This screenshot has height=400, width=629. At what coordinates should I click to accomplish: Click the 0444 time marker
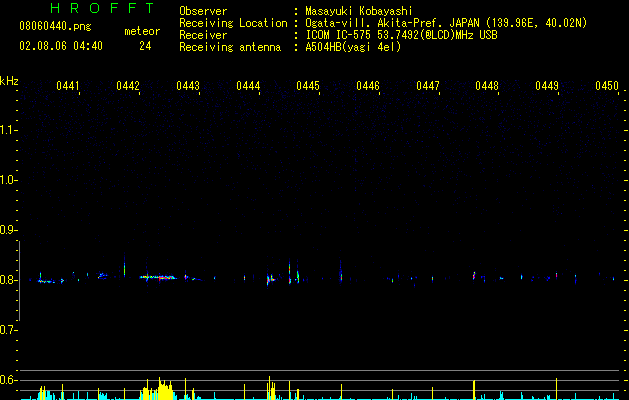[x=248, y=86]
